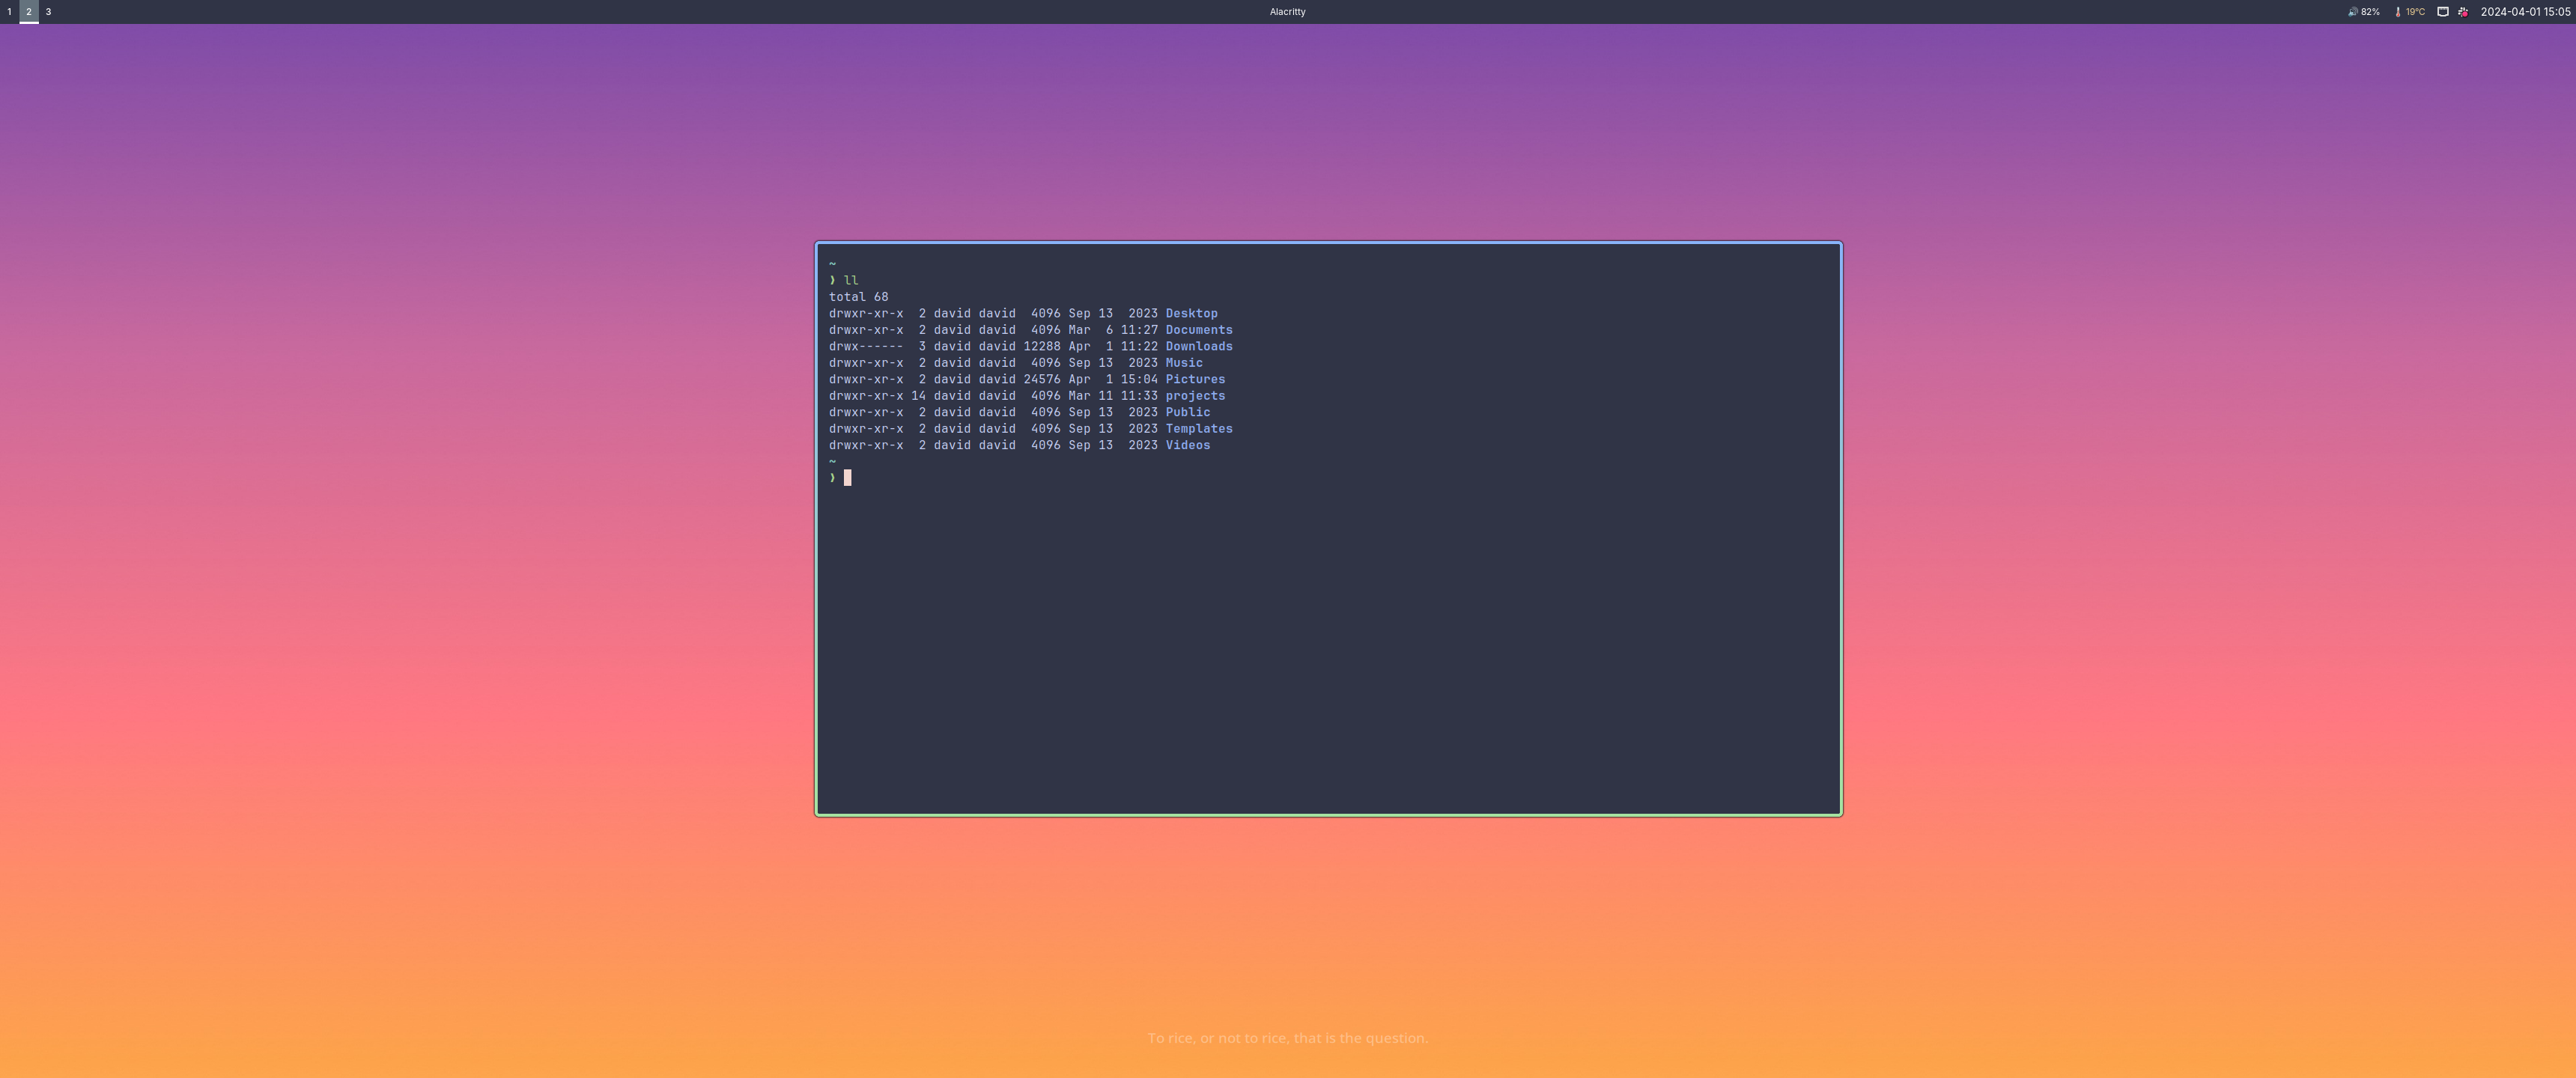Click the Pictures directory name

click(x=1195, y=379)
